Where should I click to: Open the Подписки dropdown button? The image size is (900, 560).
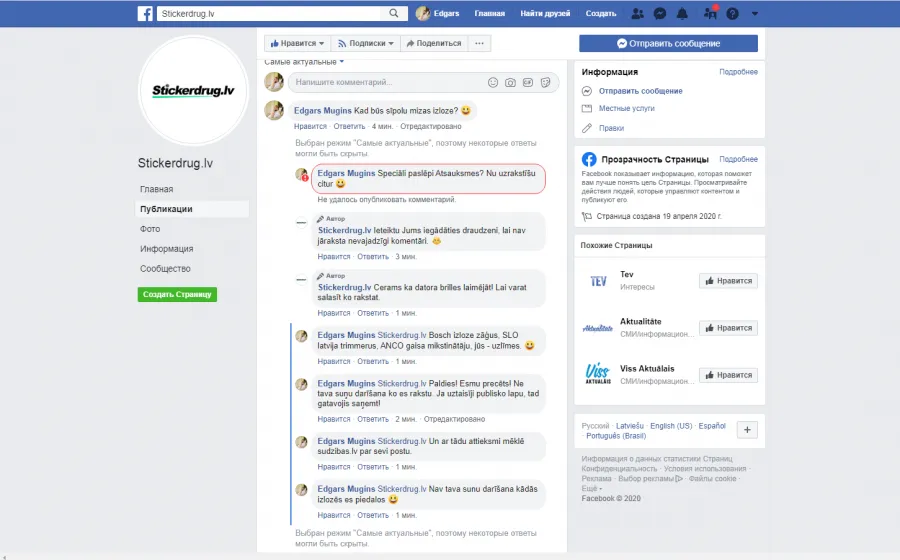coord(366,43)
